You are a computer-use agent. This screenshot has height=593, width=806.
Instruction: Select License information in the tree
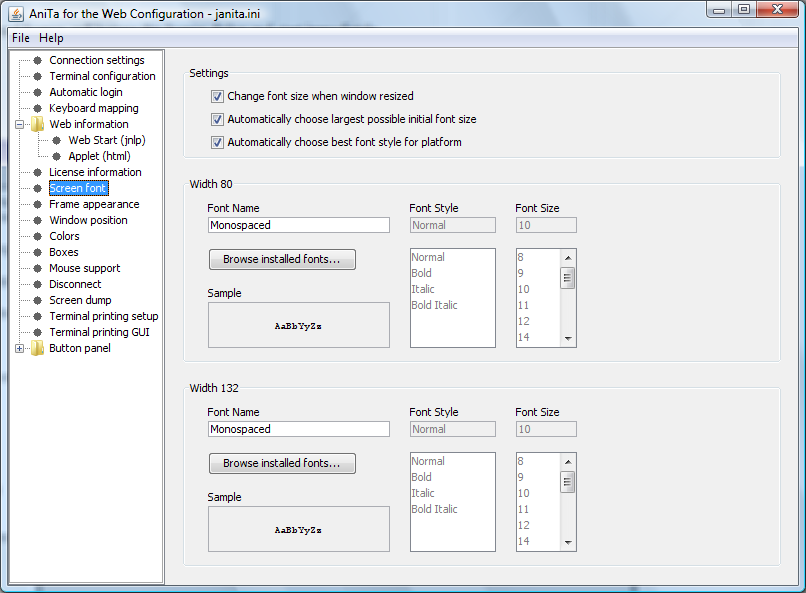[x=95, y=172]
